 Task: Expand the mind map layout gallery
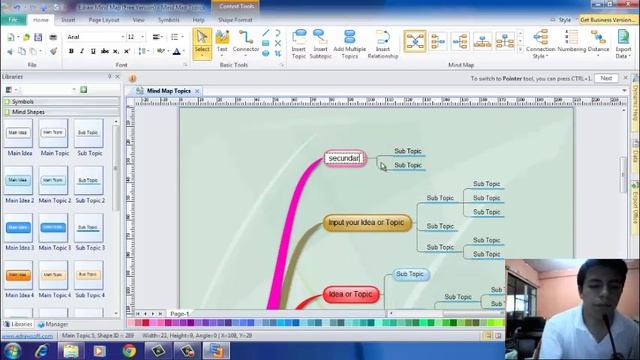(520, 49)
